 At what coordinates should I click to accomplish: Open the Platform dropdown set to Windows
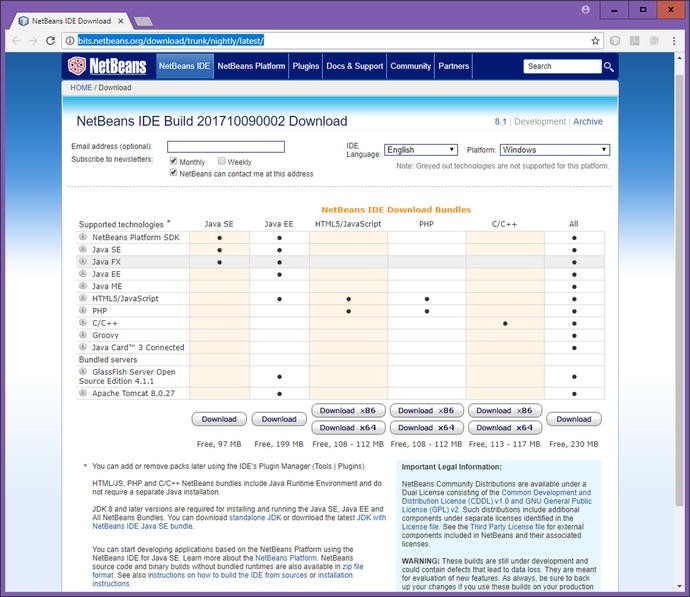click(555, 150)
